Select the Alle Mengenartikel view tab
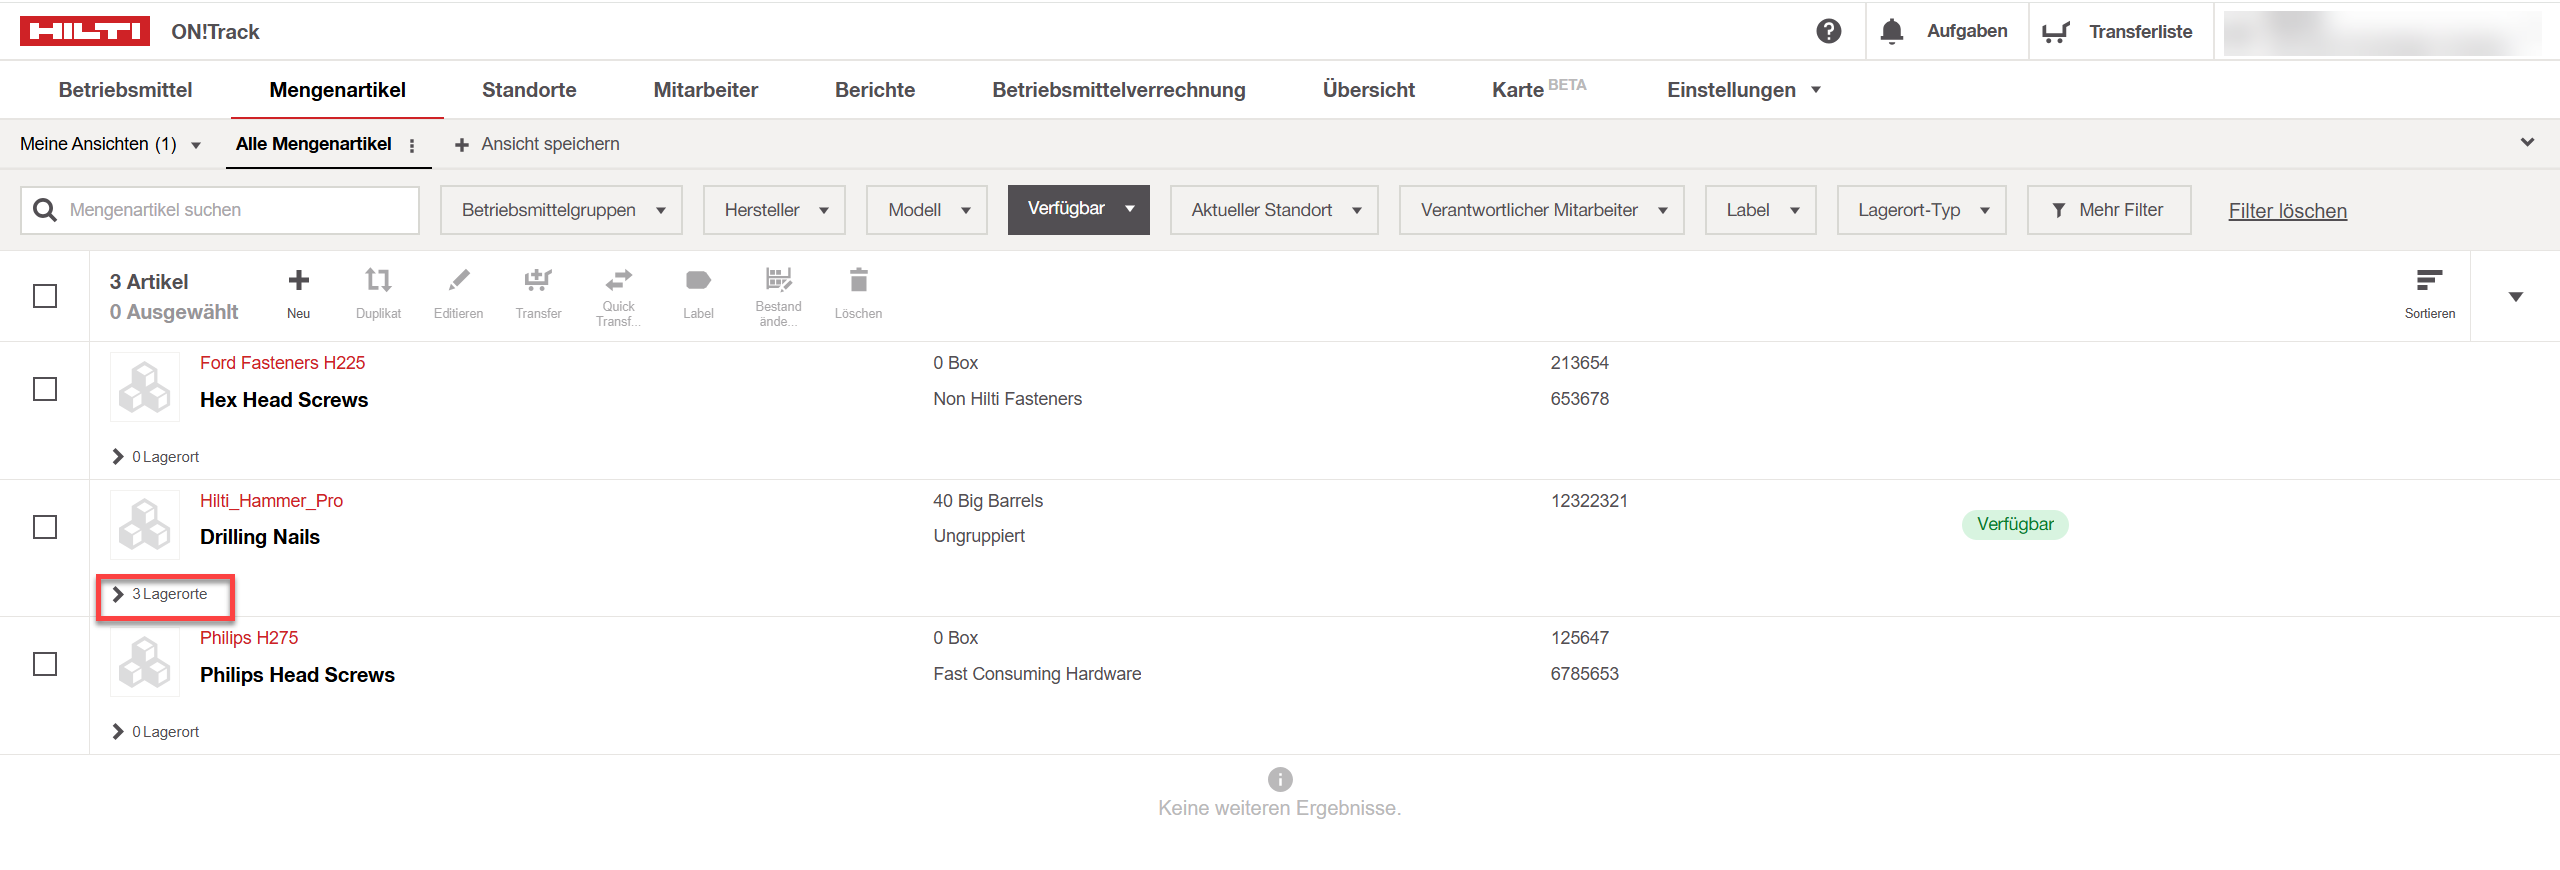This screenshot has width=2560, height=870. (x=313, y=144)
